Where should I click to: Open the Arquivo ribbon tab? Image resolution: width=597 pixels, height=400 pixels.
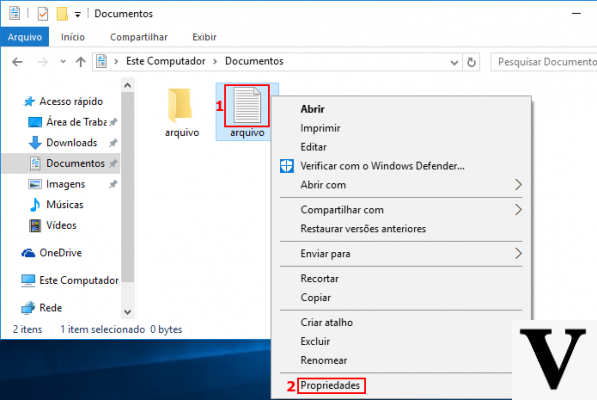click(25, 37)
